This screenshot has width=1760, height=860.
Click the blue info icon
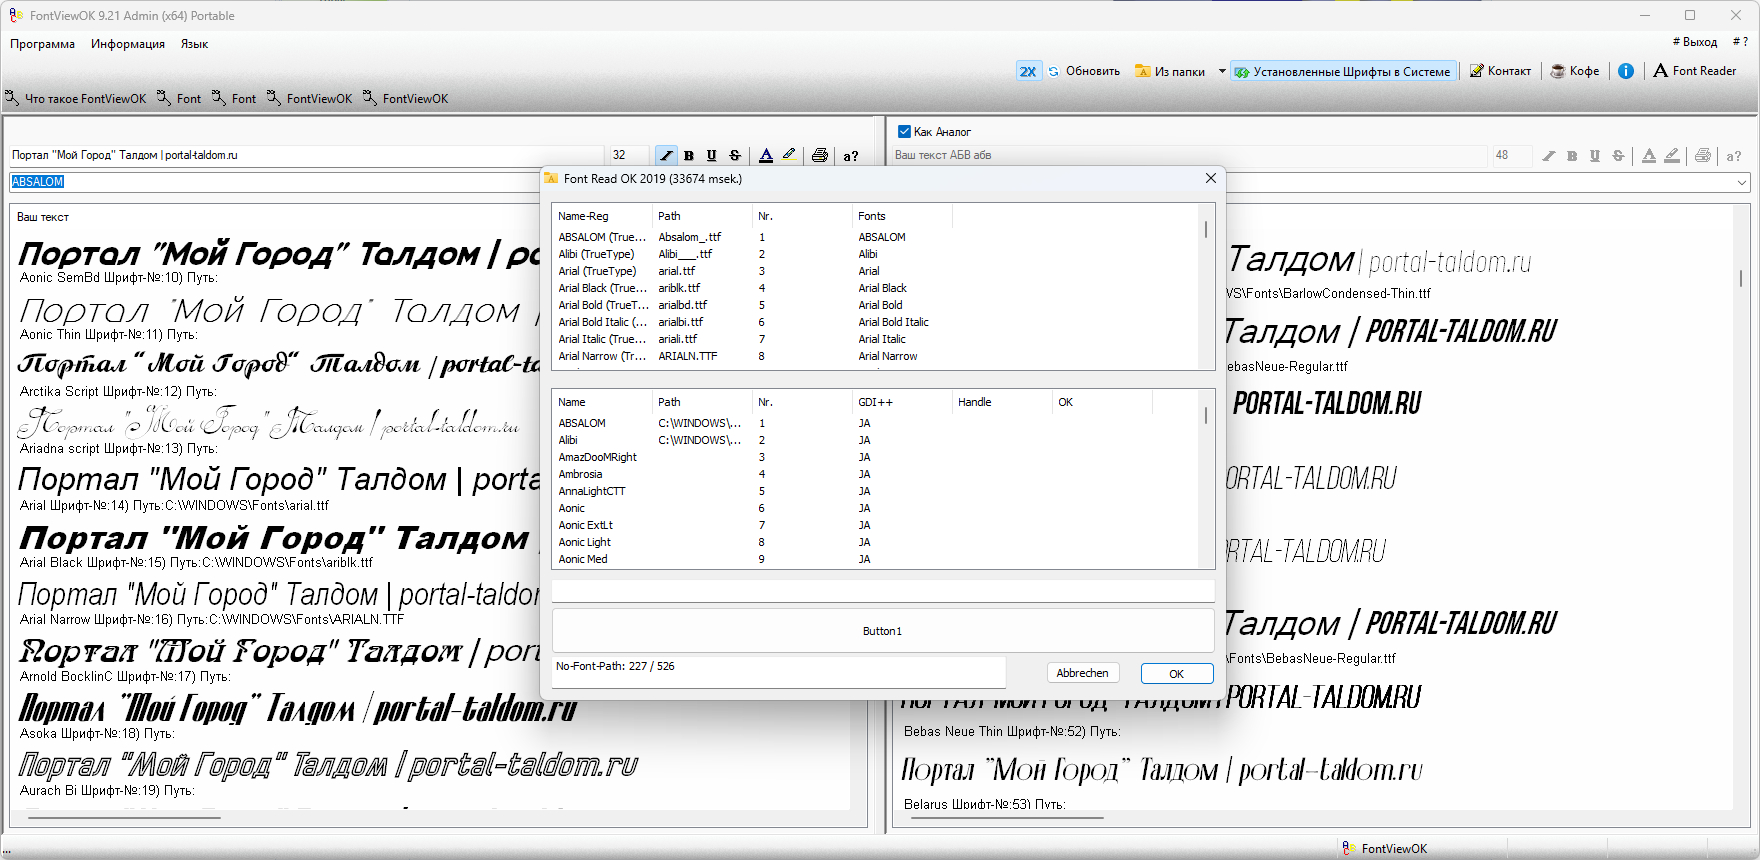[1626, 71]
